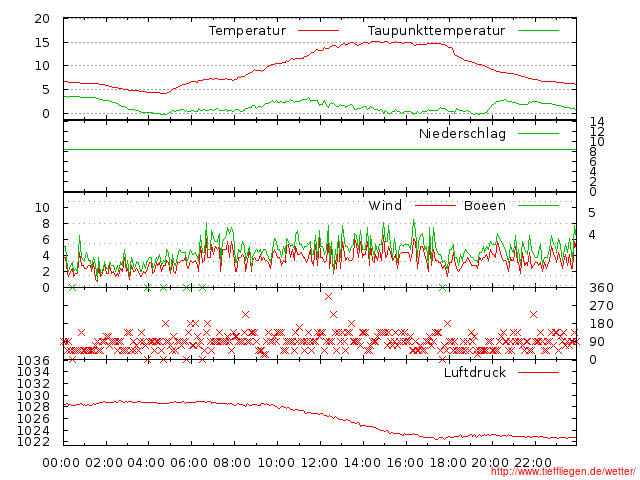Click the red Wind legend line sample

coord(435,205)
